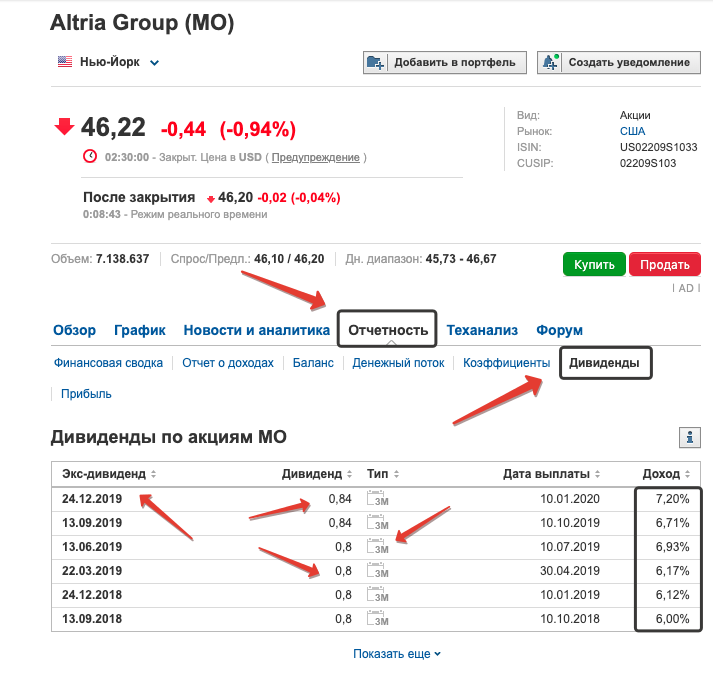Click the 3M calendar icon in 24.12.2019 row
Screen dimensions: 713x675
[x=378, y=499]
